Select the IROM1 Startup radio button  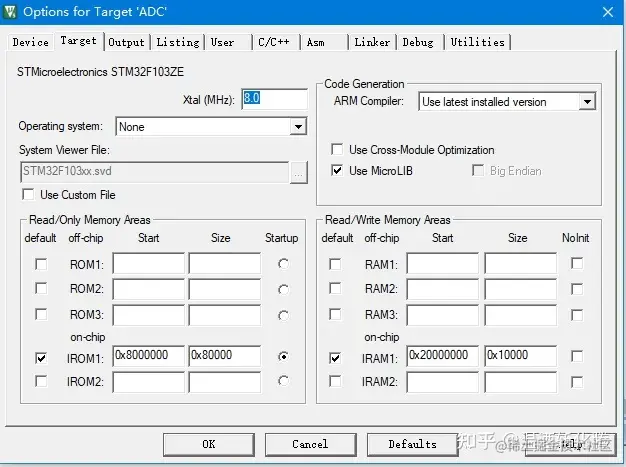(283, 356)
